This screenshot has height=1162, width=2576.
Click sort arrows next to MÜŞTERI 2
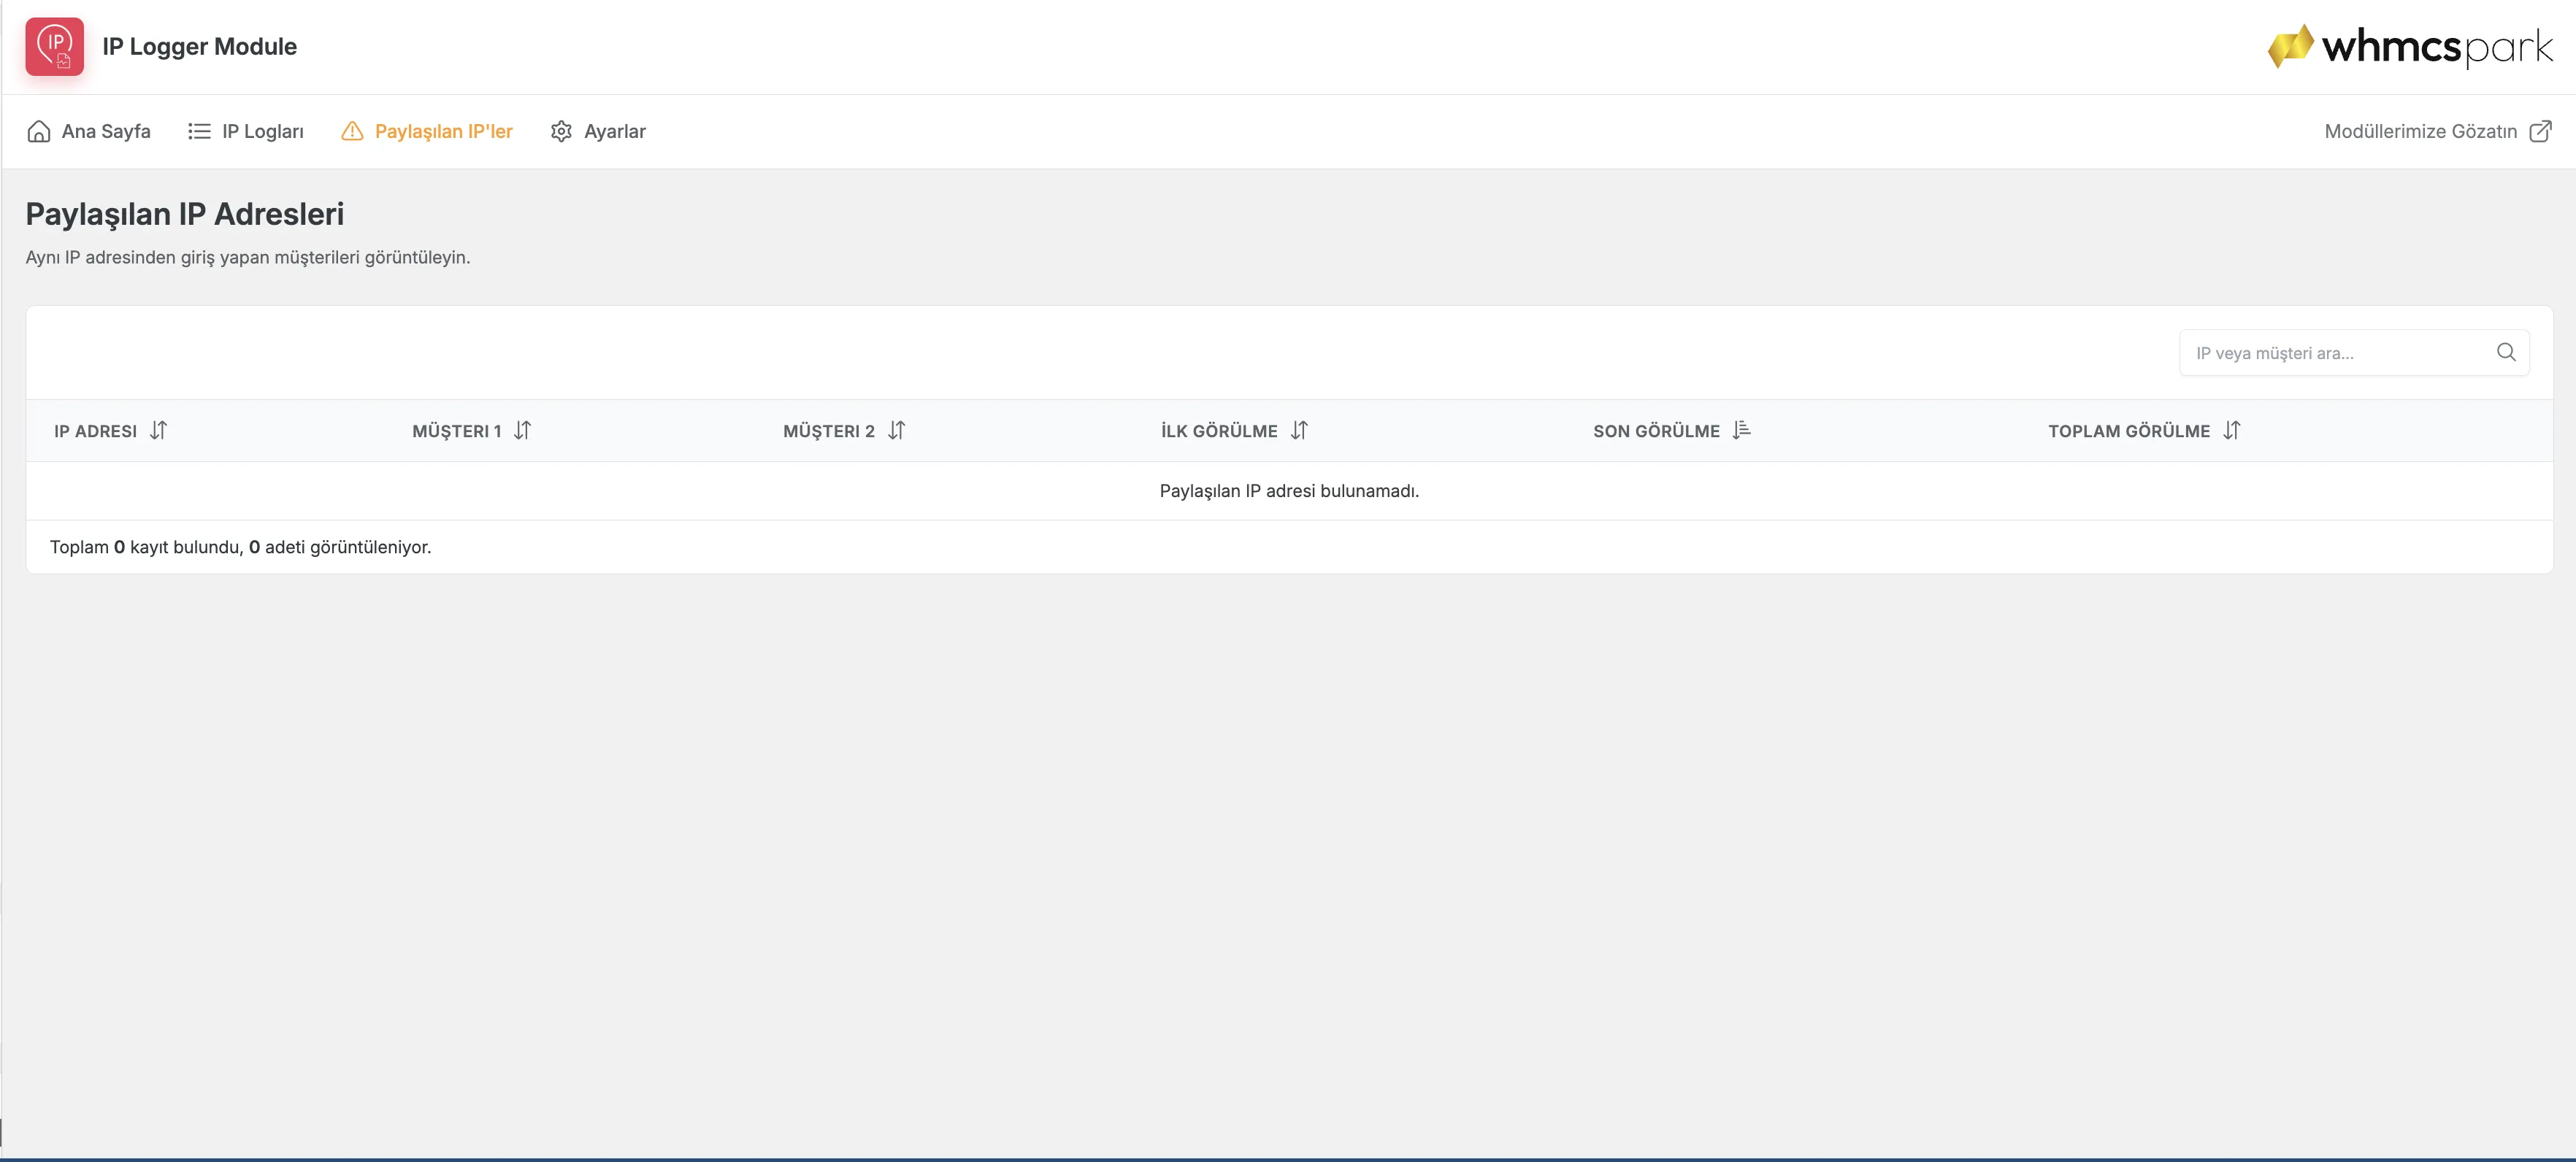[896, 430]
